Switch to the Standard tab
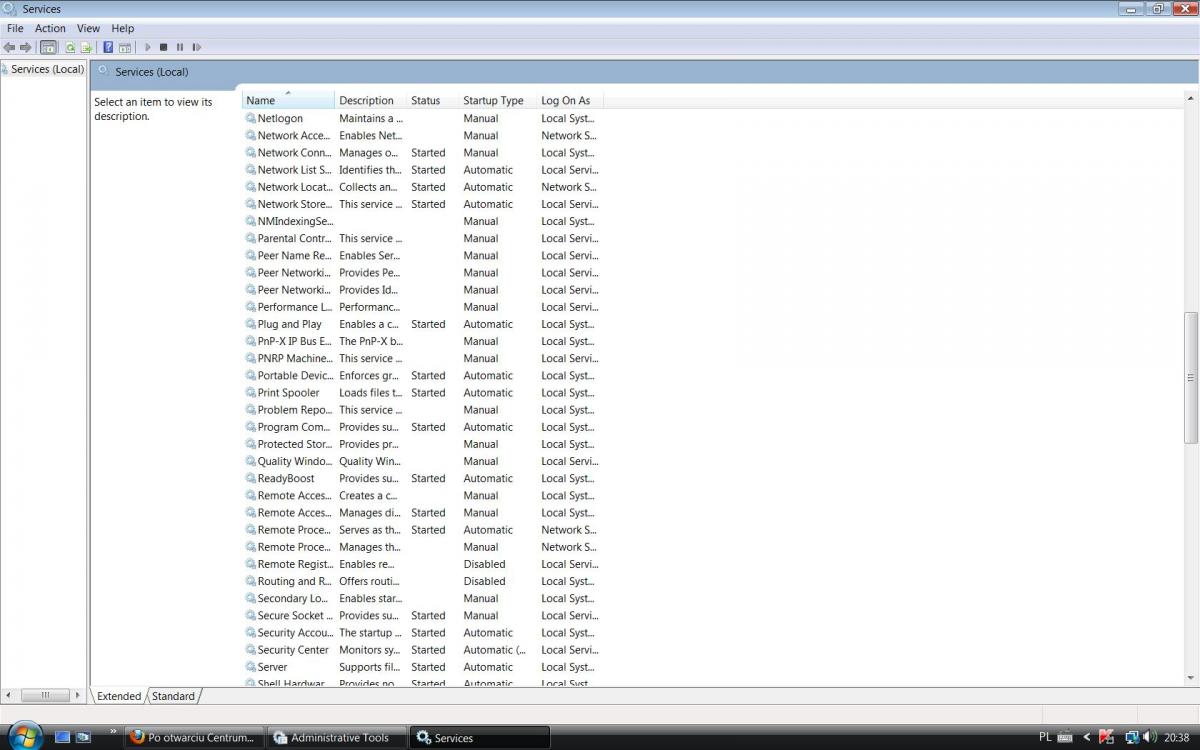1200x750 pixels. tap(174, 696)
